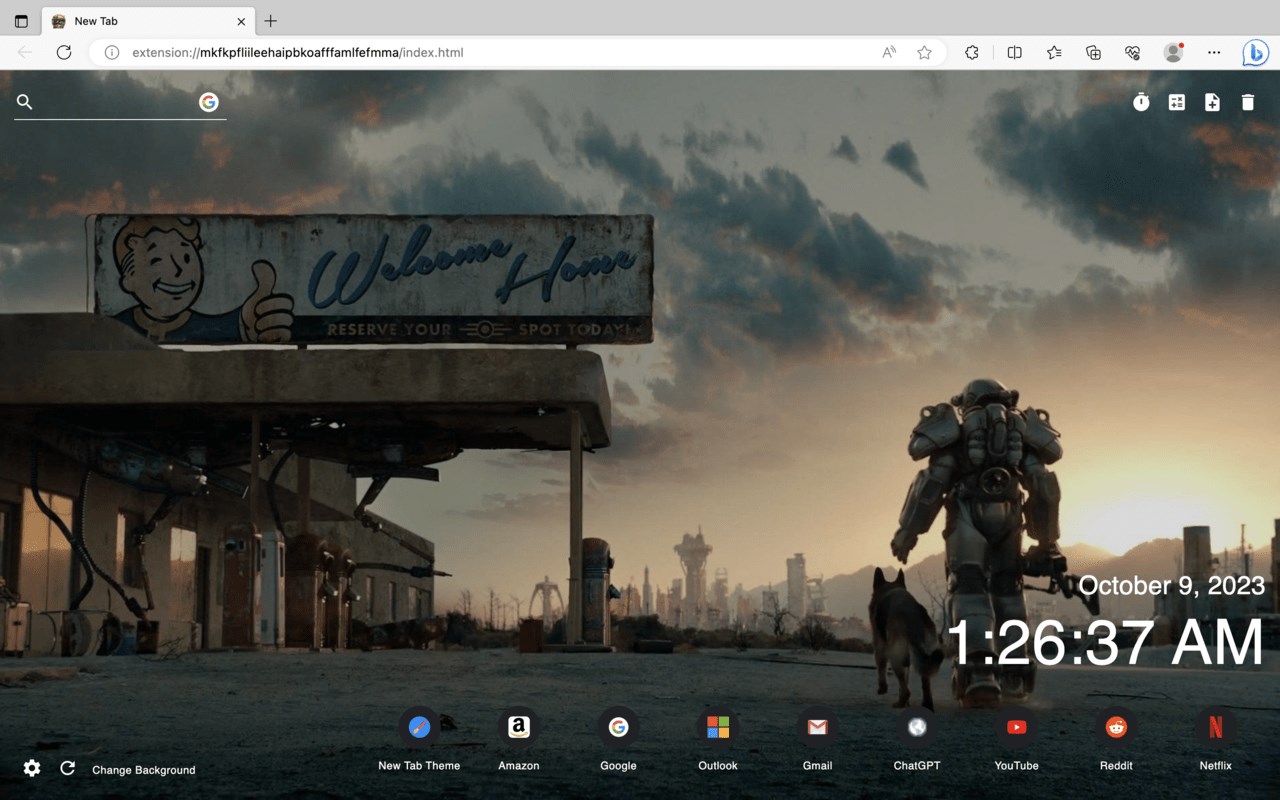Click the October 9, 2023 date
Screen dimensions: 1280x800
[x=1172, y=585]
